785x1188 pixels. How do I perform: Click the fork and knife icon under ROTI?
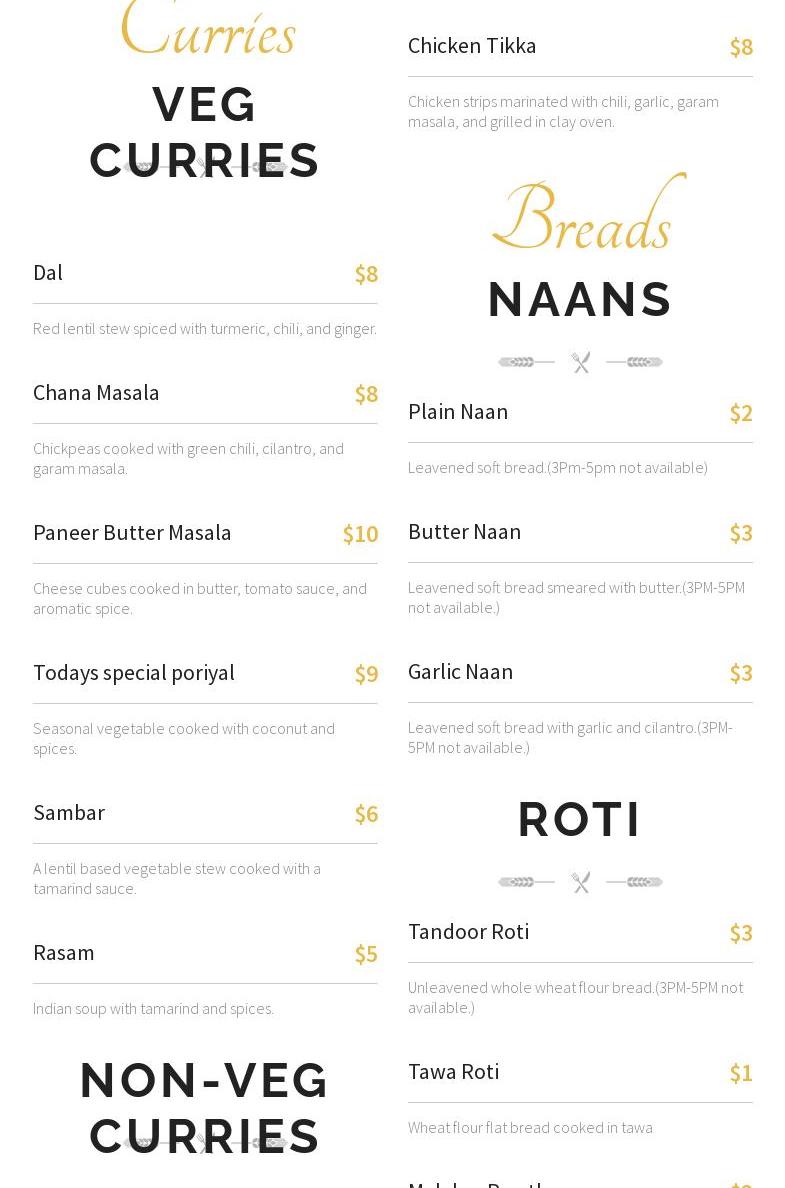tap(581, 882)
